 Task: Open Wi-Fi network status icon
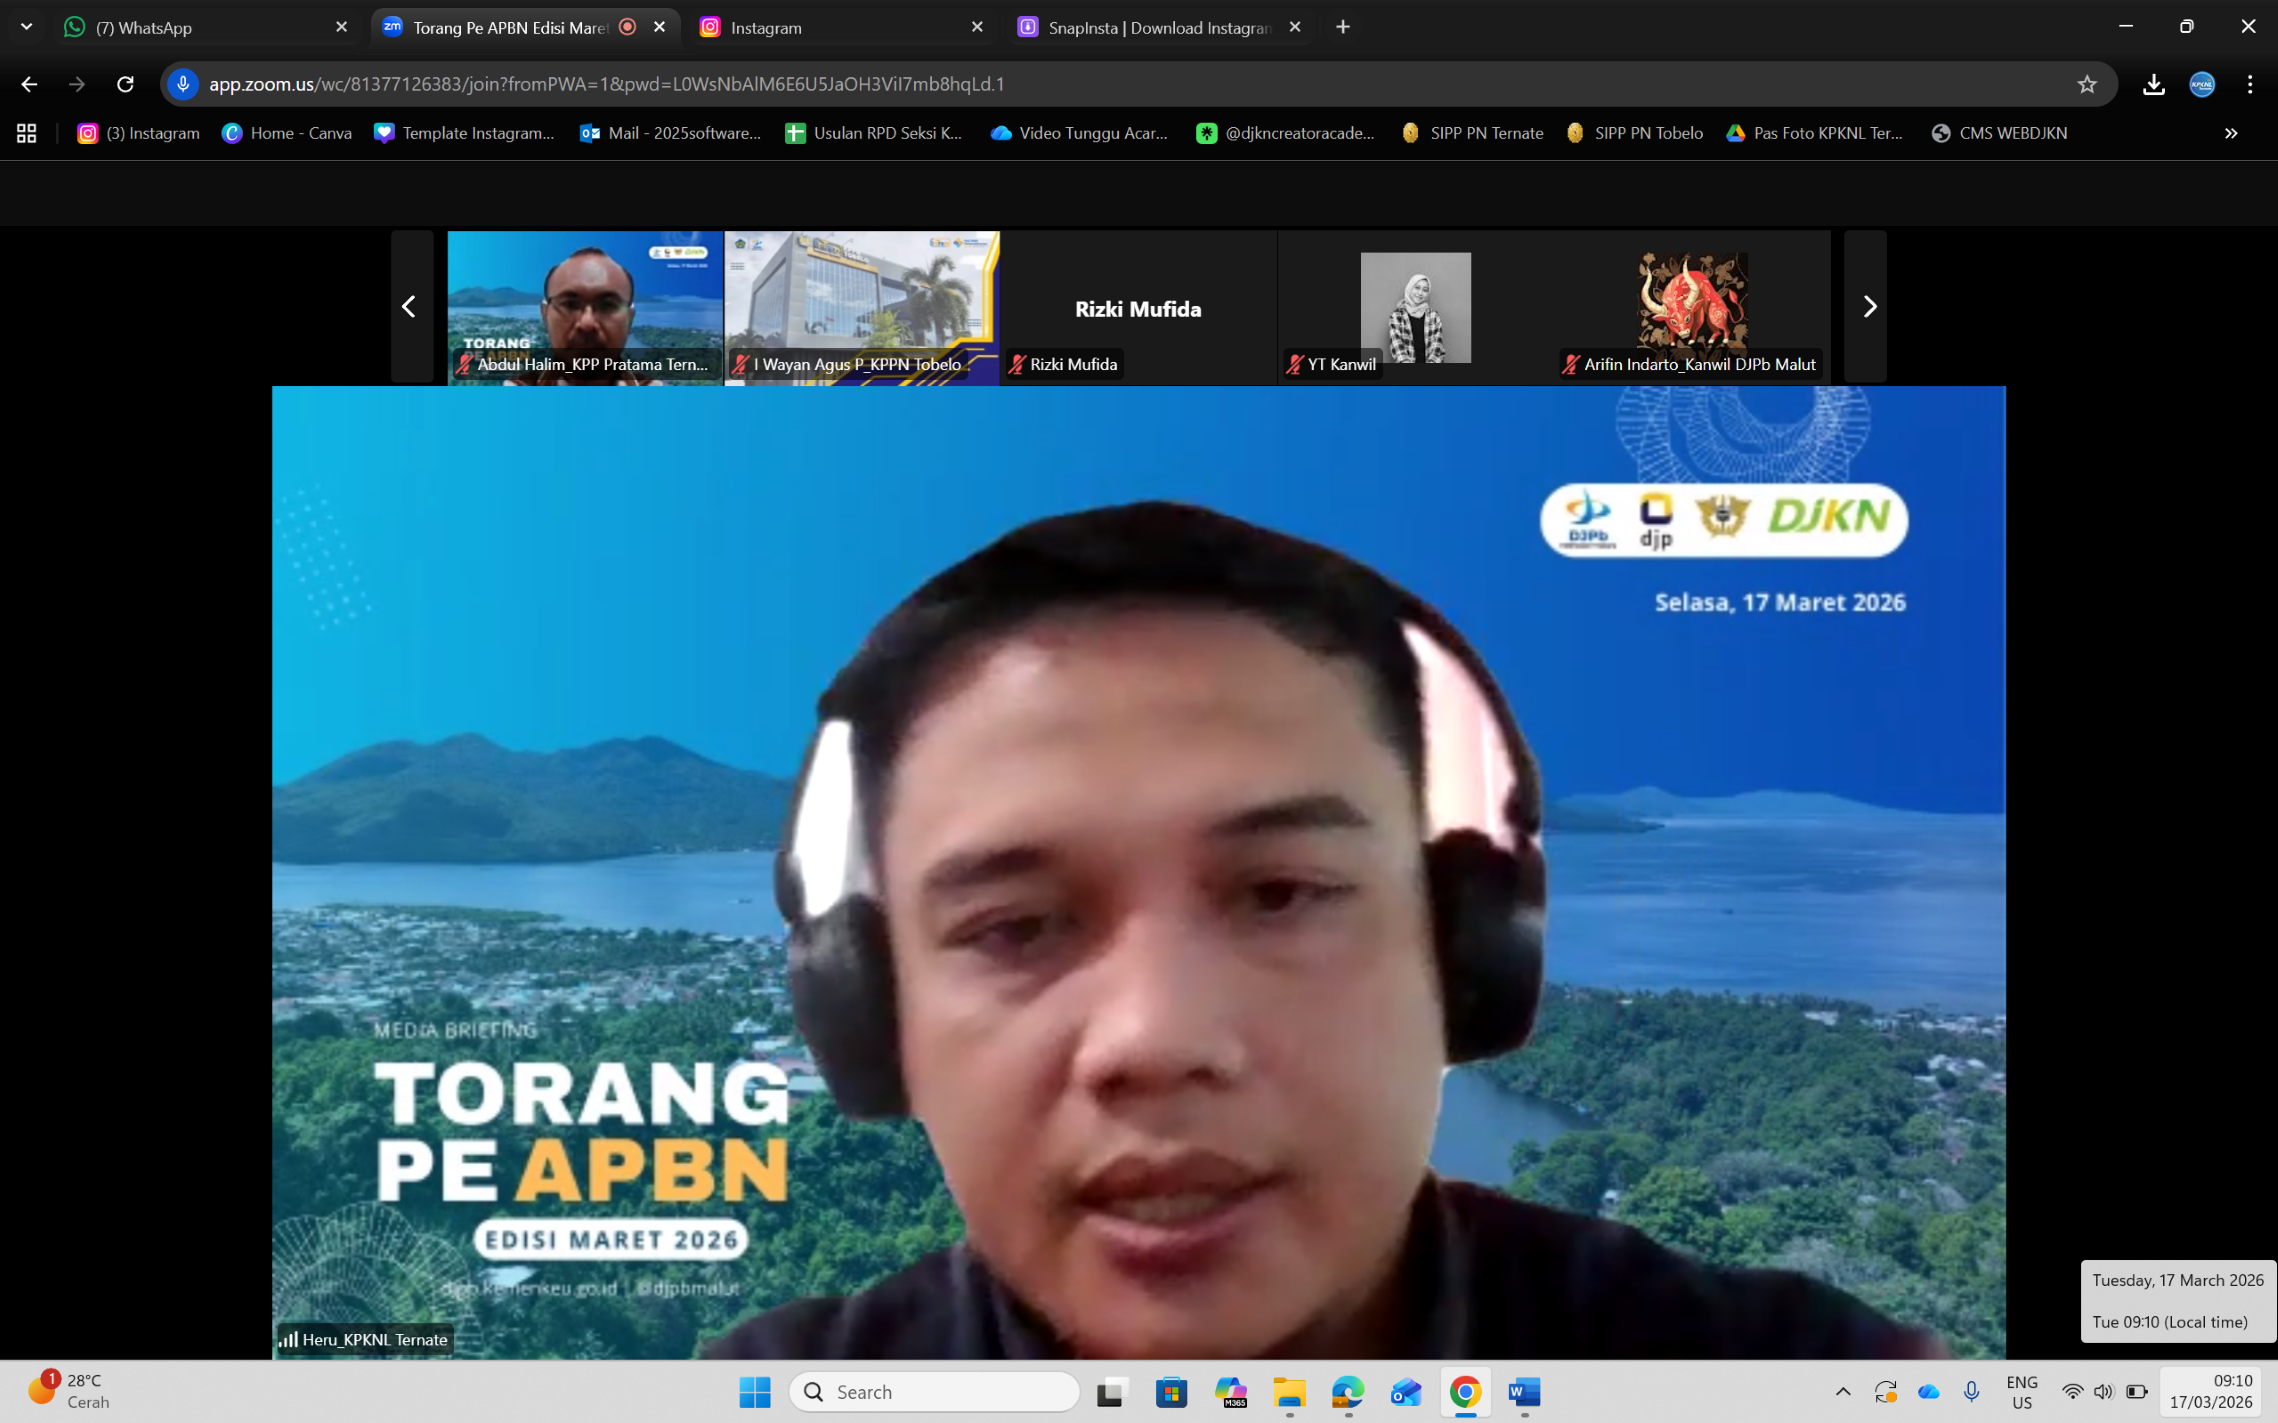click(x=2072, y=1391)
